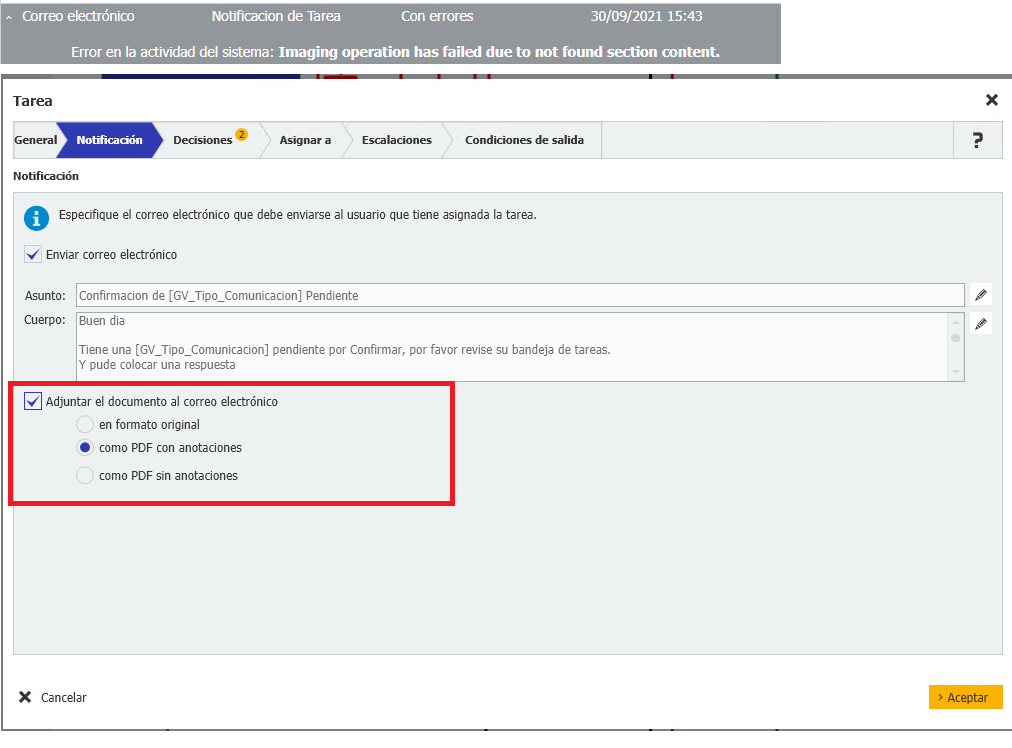
Task: Select como PDF con anotaciones option
Action: tap(85, 448)
